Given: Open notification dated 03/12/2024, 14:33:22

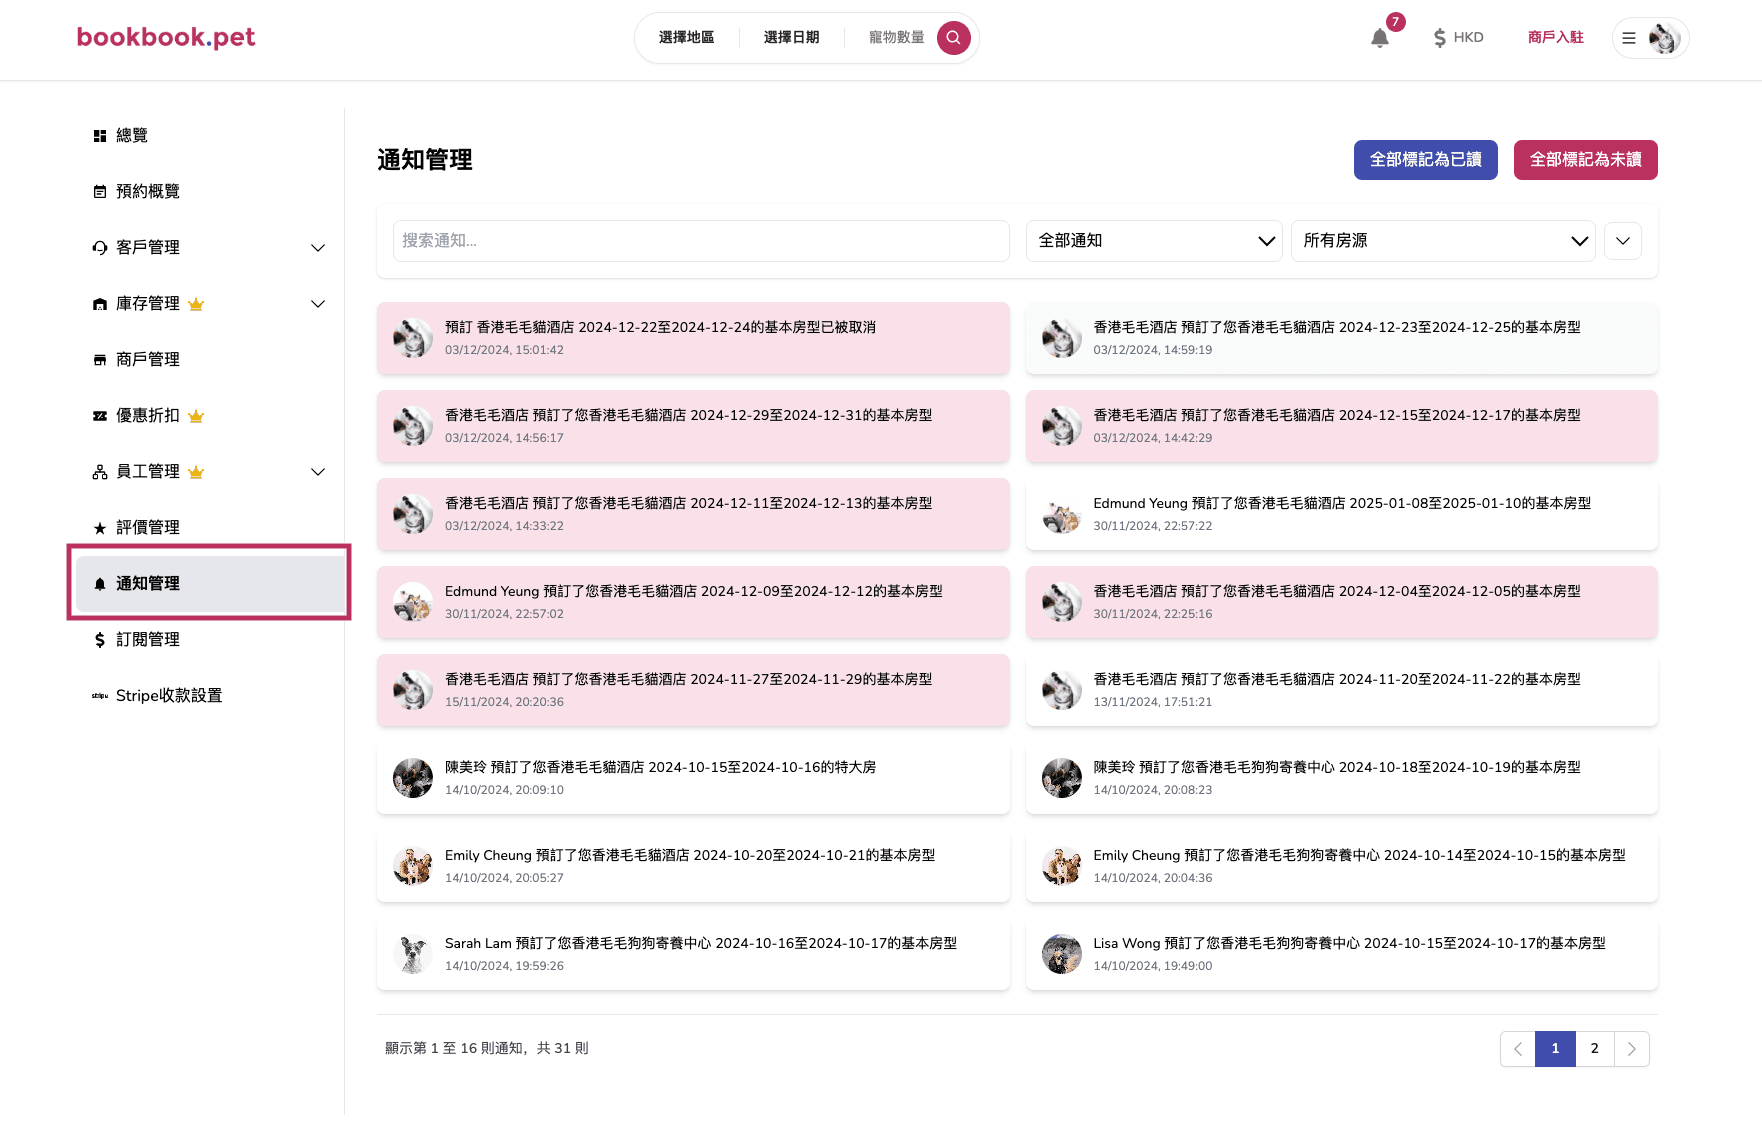Looking at the screenshot, I should click(693, 514).
